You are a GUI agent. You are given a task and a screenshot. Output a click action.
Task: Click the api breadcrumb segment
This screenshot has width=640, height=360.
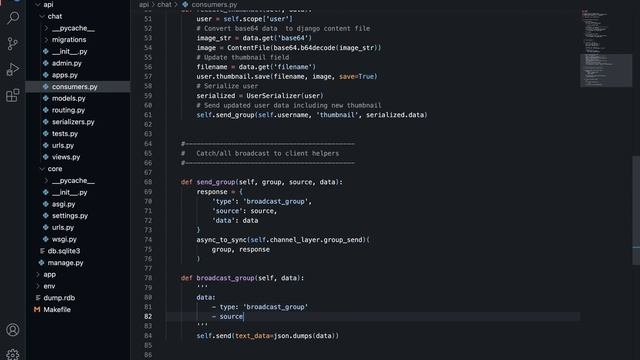[144, 4]
